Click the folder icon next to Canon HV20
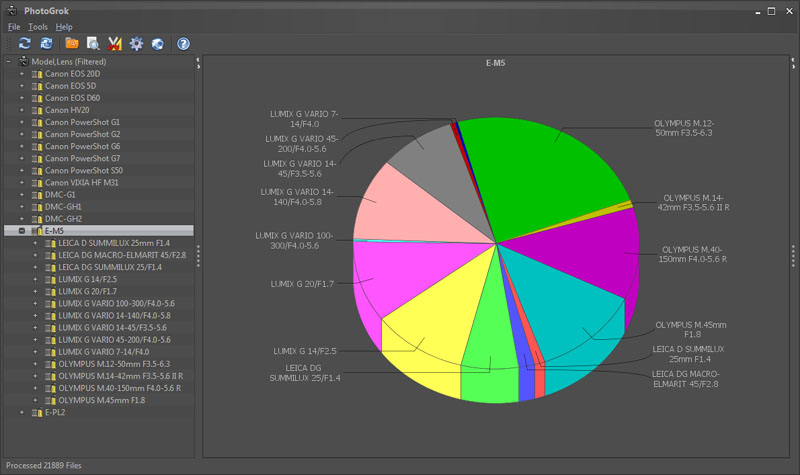Viewport: 800px width, 475px height. (37, 110)
